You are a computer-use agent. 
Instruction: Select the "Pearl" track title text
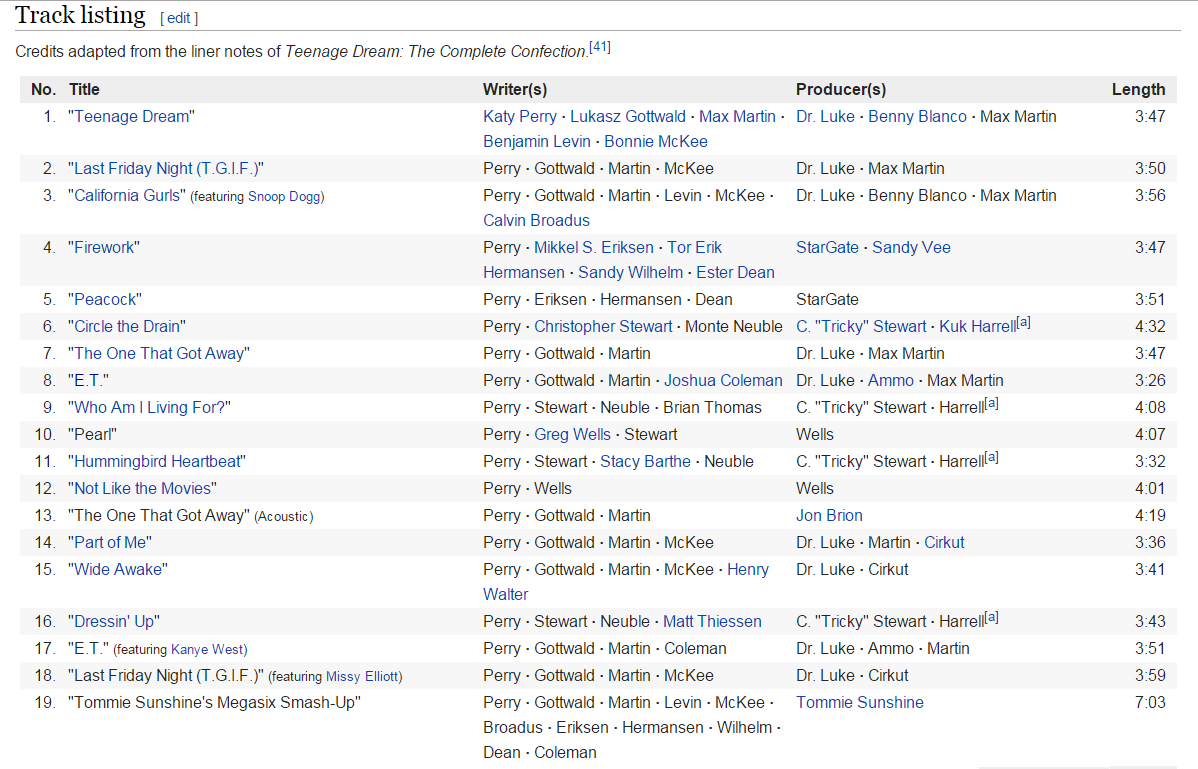coord(92,434)
